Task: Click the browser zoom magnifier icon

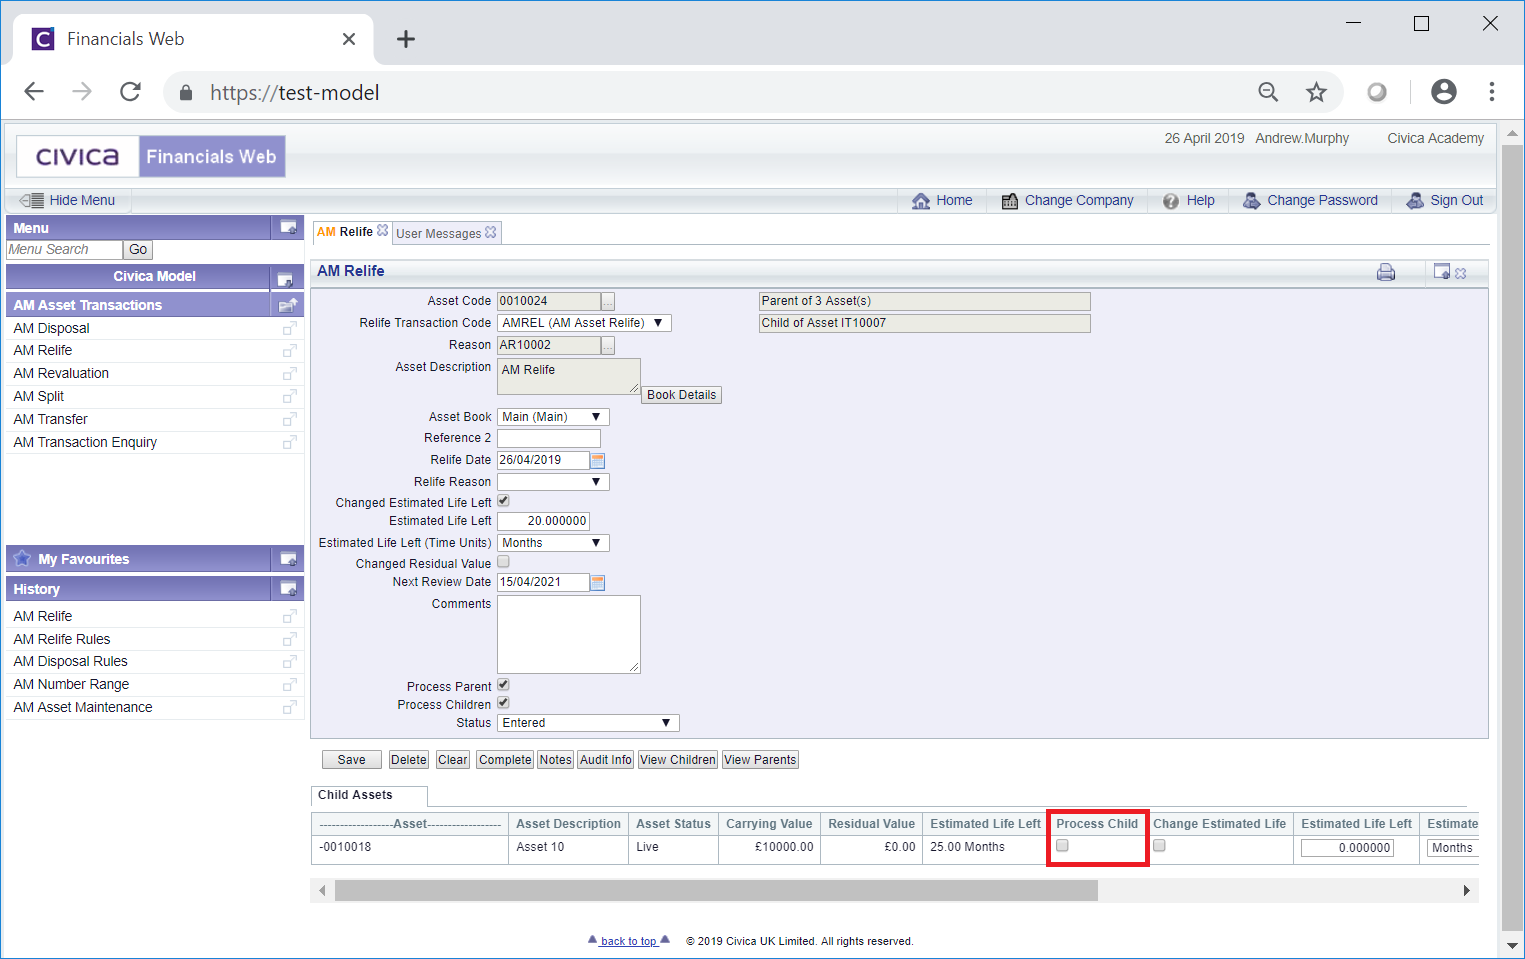Action: (1268, 92)
